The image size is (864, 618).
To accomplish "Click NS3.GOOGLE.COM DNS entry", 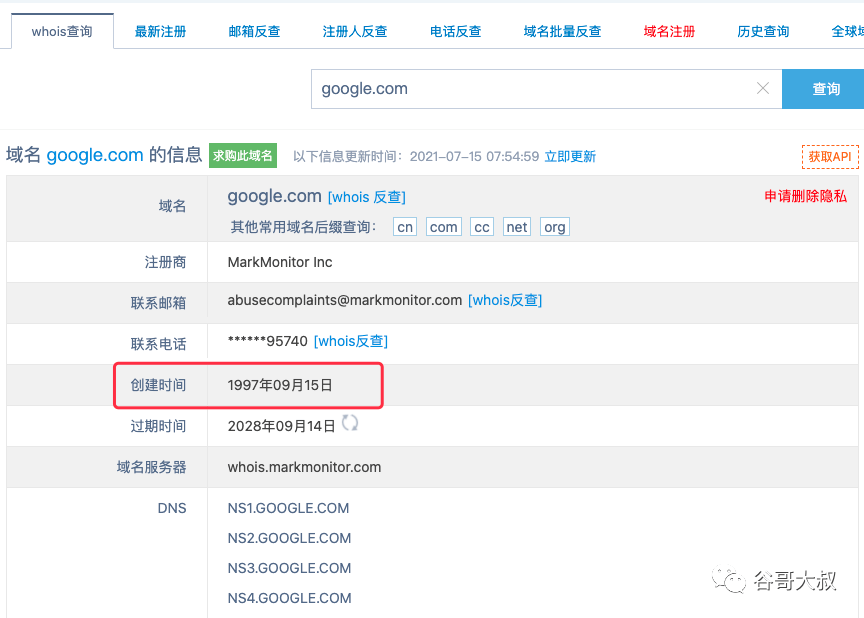I will click(289, 568).
